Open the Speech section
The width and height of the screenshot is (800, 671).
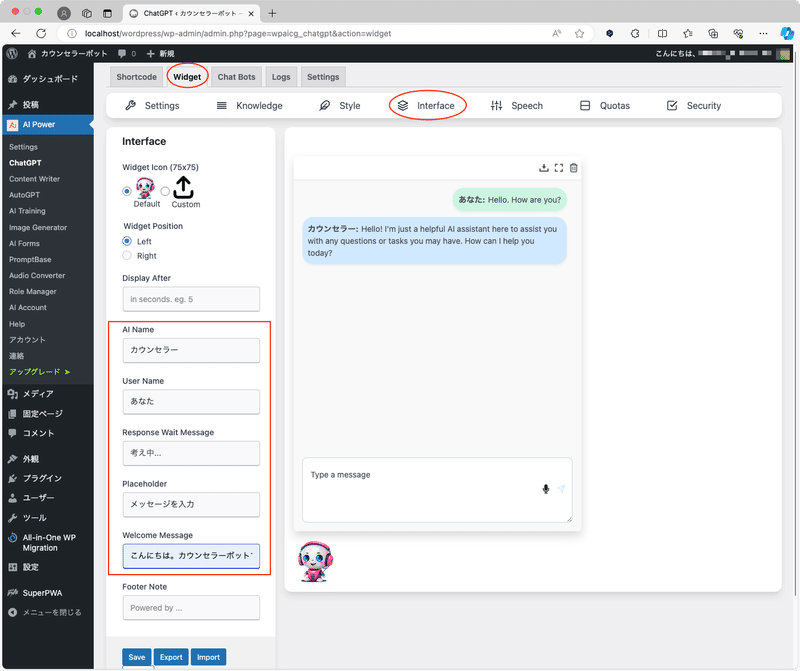[517, 106]
